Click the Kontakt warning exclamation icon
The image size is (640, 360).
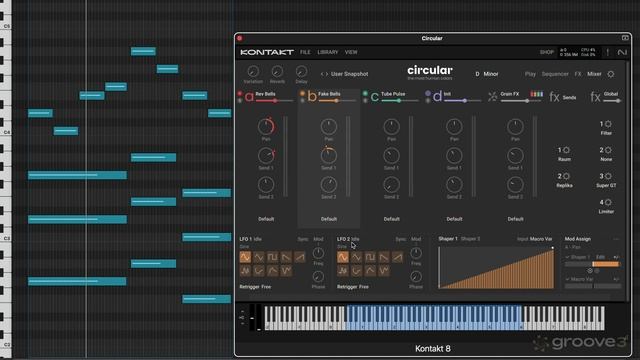tap(607, 52)
